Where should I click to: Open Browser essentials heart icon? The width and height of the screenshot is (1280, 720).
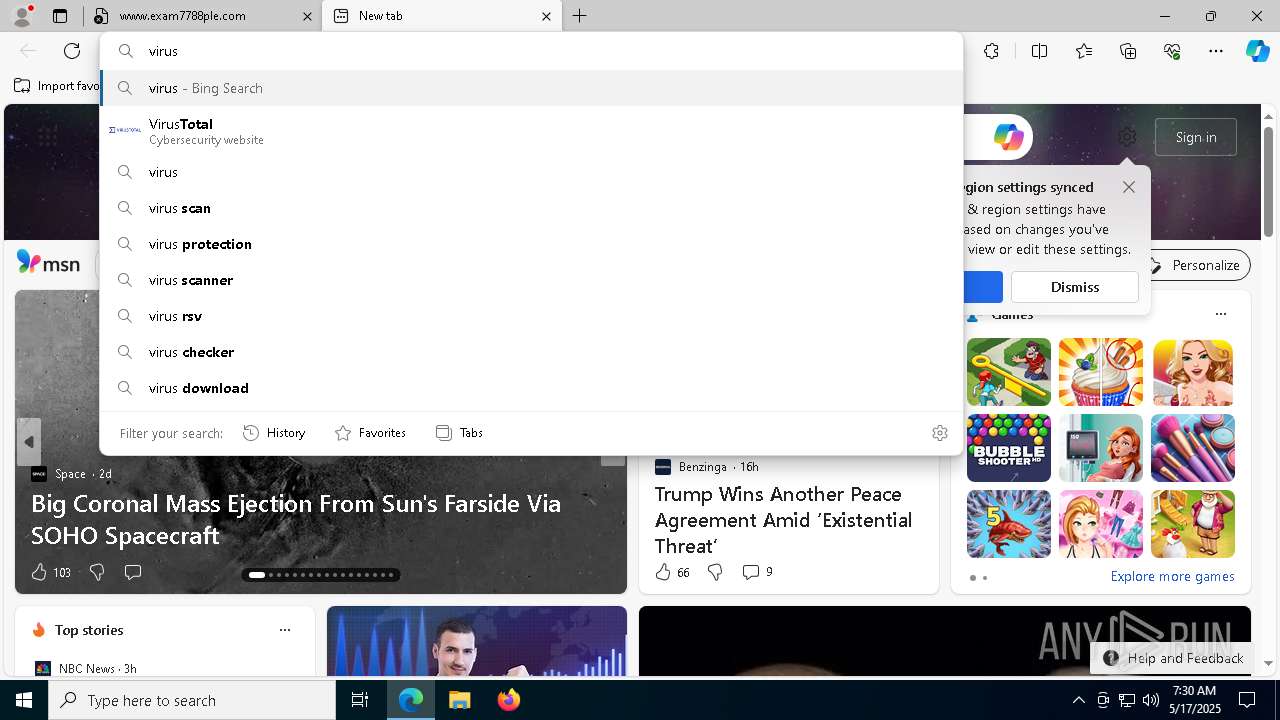1172,51
